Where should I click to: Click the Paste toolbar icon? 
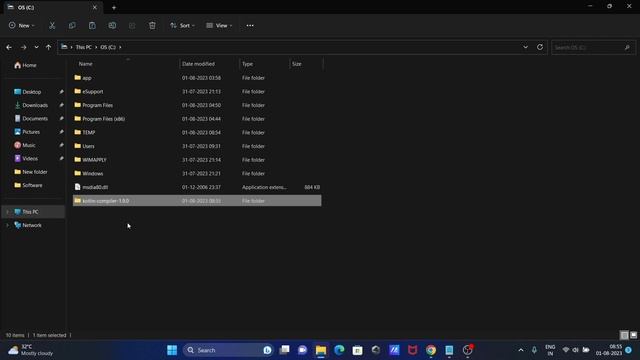(92, 25)
